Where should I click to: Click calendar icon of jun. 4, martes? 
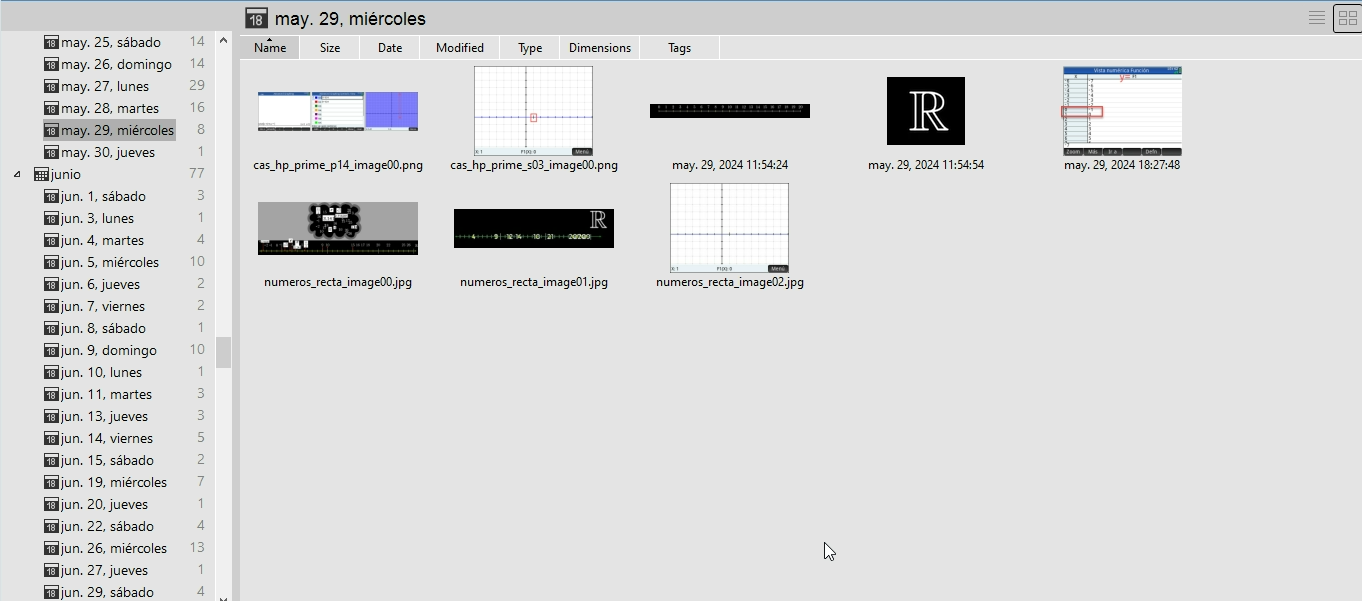(52, 240)
